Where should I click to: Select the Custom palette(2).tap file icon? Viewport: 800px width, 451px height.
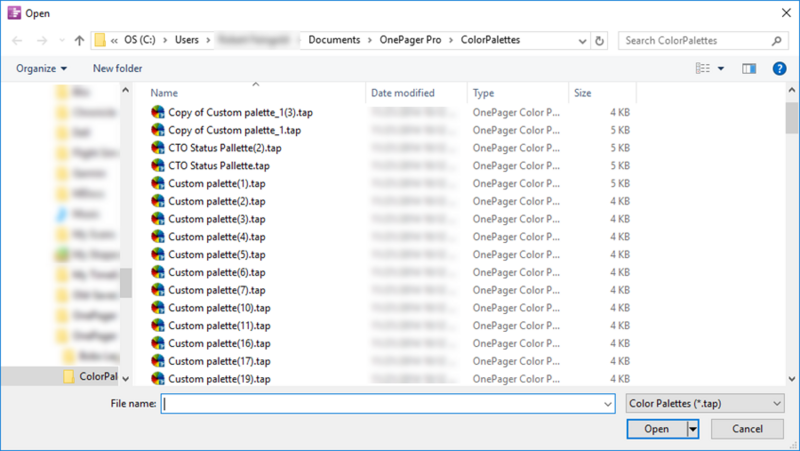pos(158,201)
